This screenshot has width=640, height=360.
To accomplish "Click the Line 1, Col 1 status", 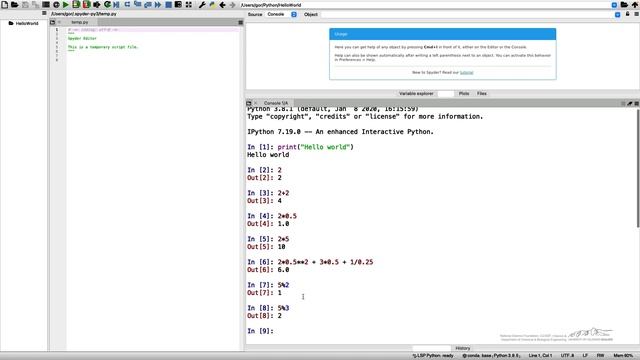I will coord(540,356).
